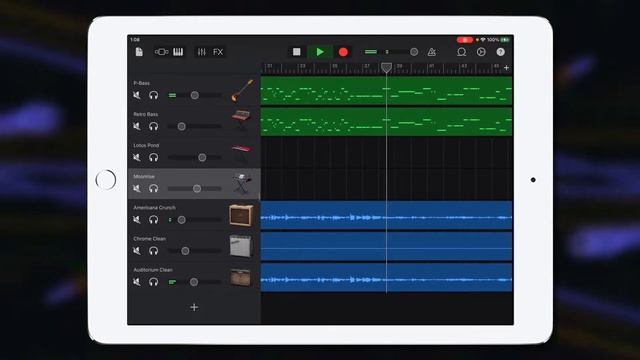Open My Songs document browser

[139, 52]
